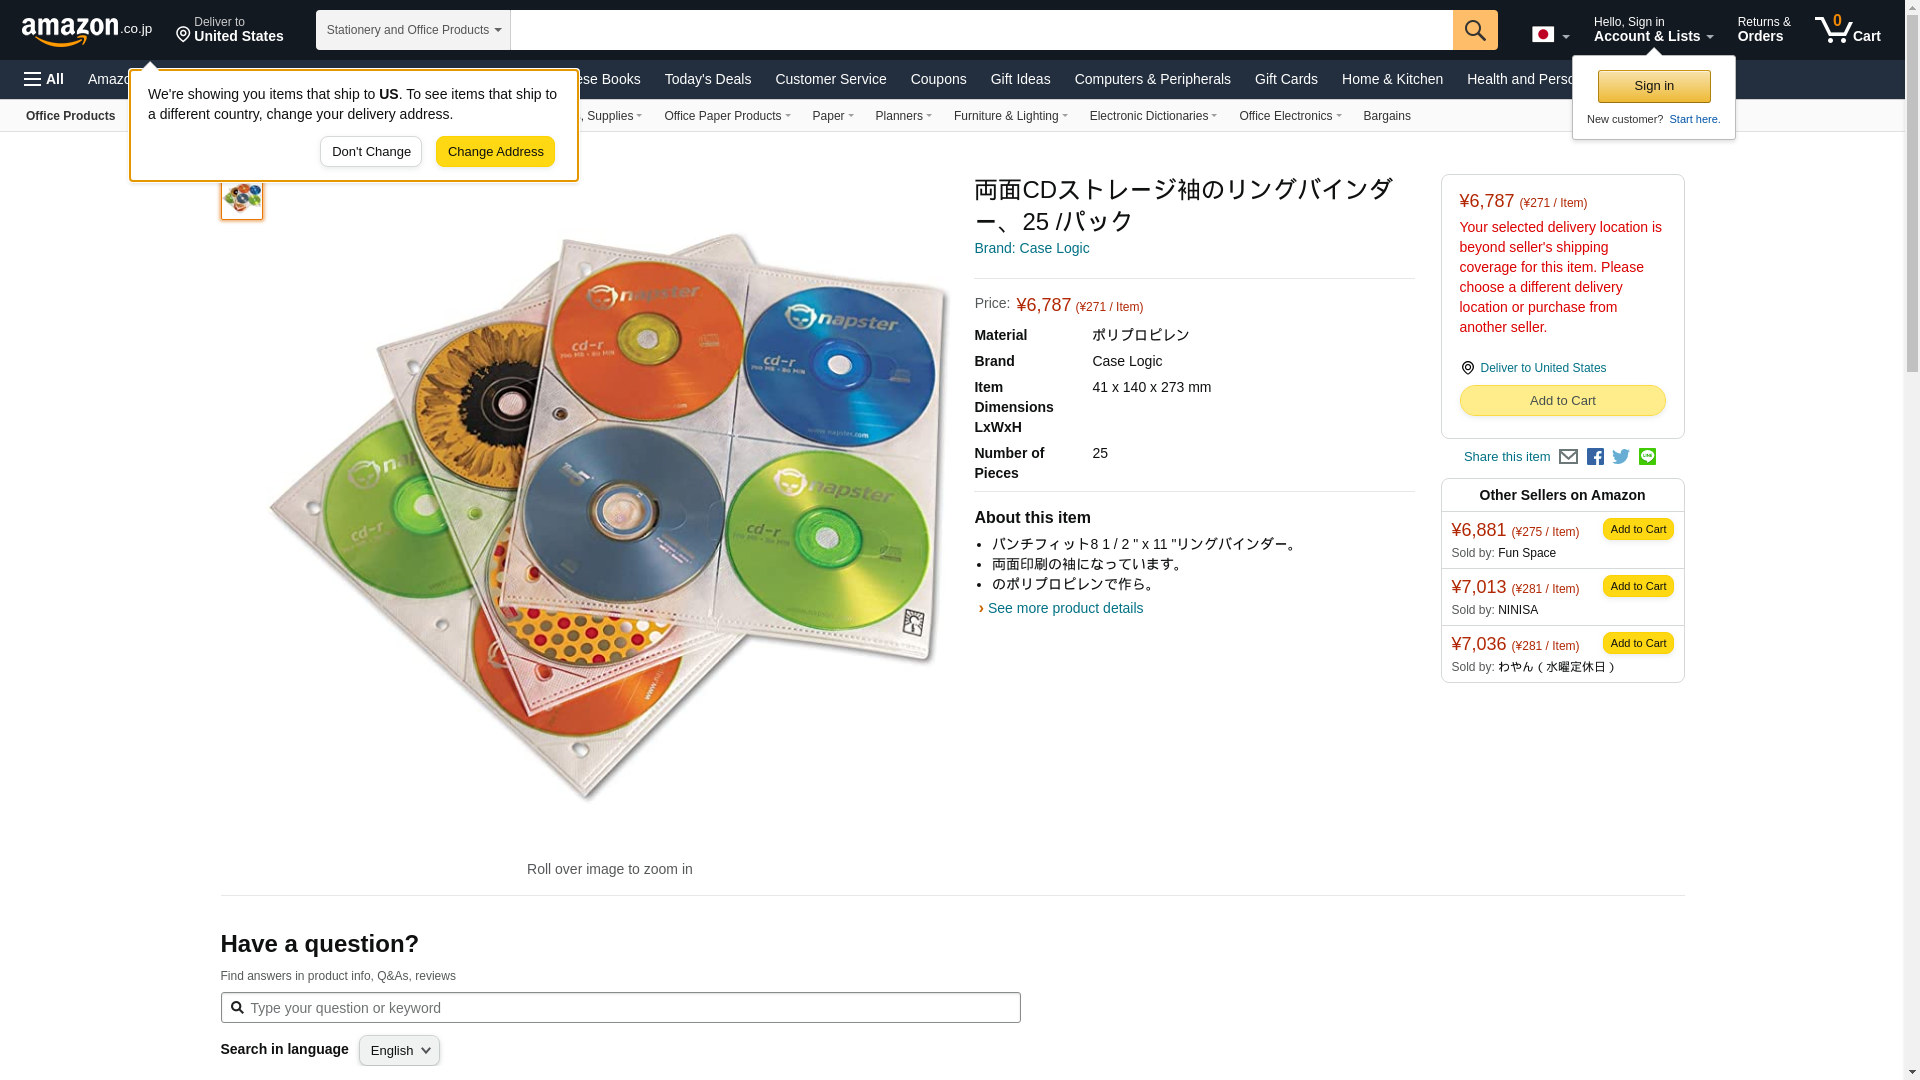The width and height of the screenshot is (1920, 1080).
Task: Click the Change Address button
Action: [x=495, y=152]
